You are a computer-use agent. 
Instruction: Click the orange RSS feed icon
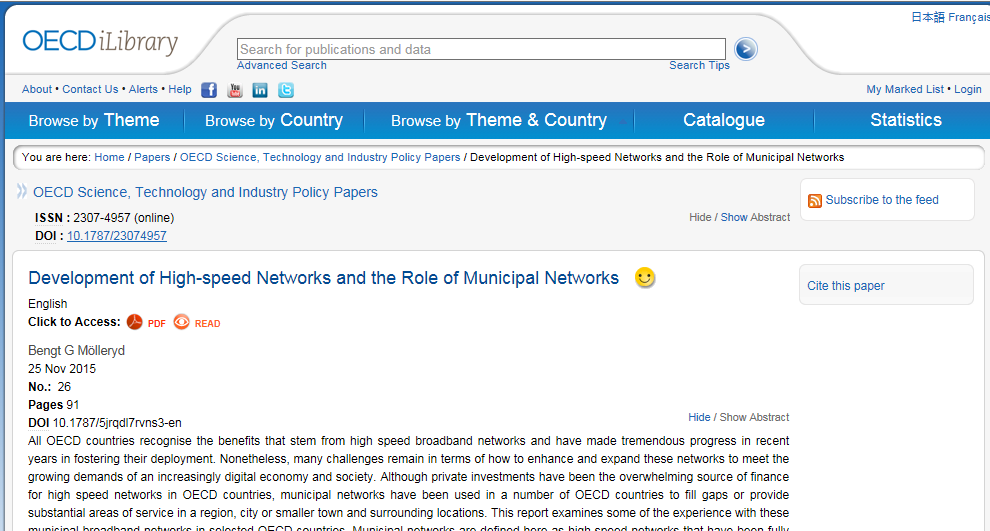815,201
